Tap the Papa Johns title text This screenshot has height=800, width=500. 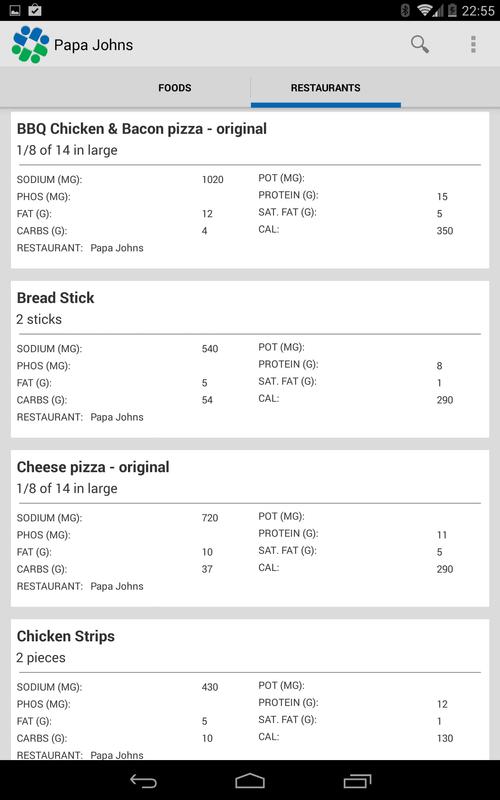tap(93, 45)
